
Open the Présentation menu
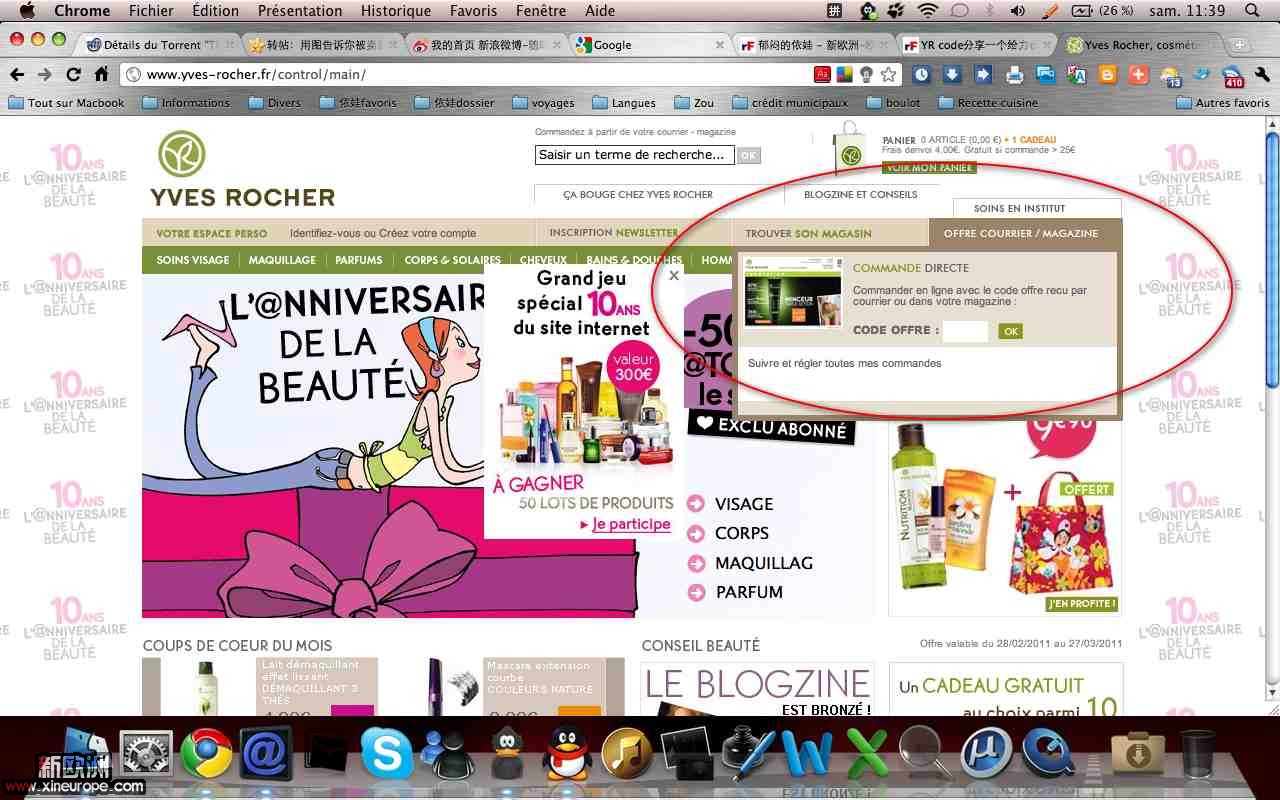pyautogui.click(x=300, y=11)
